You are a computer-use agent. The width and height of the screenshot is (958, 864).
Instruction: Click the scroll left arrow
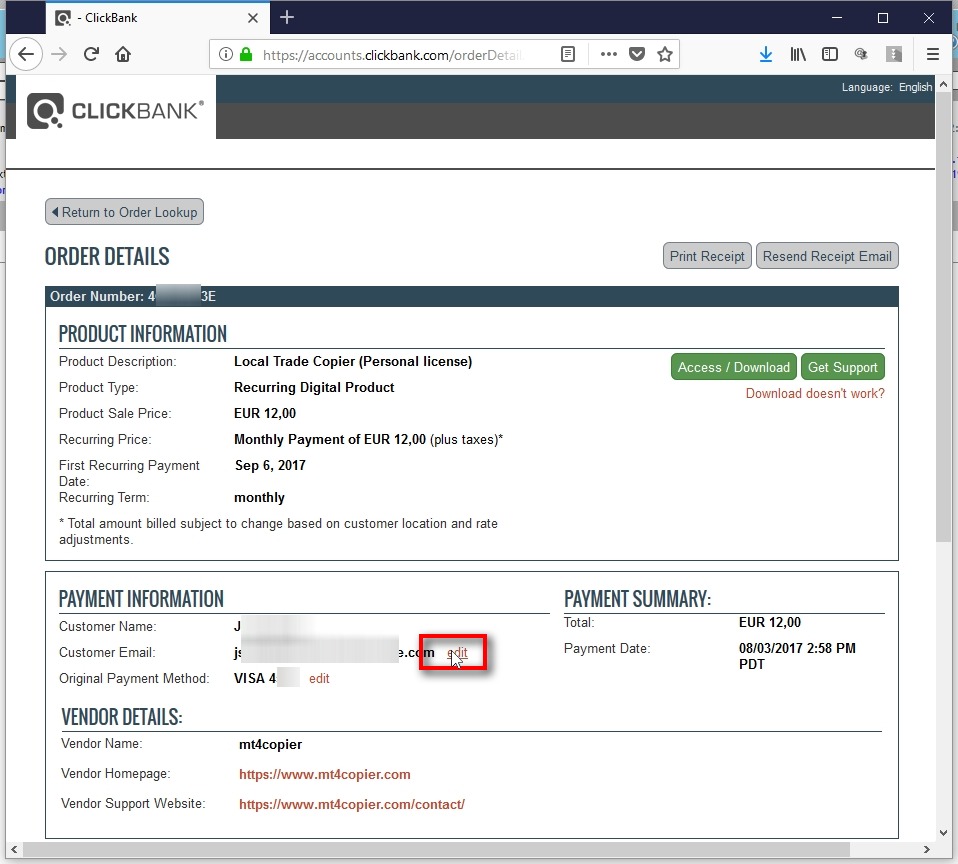click(x=13, y=849)
